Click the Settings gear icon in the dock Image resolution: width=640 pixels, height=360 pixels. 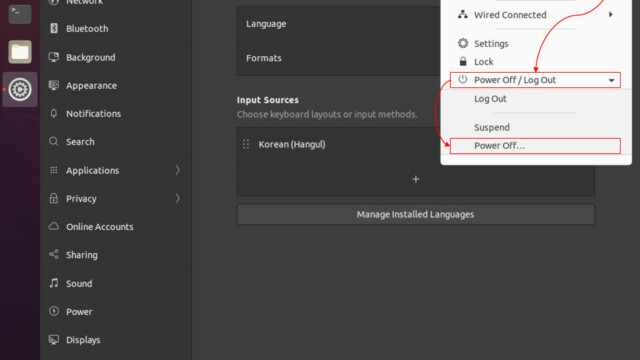click(x=20, y=89)
